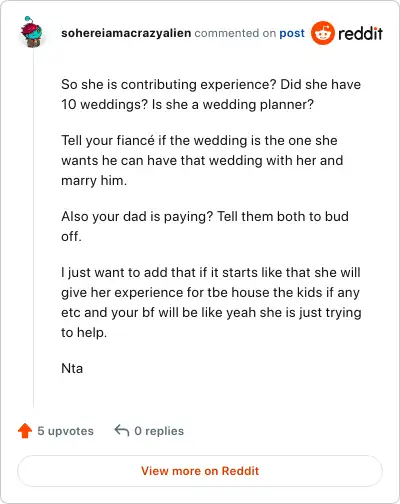400x504 pixels.
Task: Follow the blue "post" link
Action: coord(292,33)
